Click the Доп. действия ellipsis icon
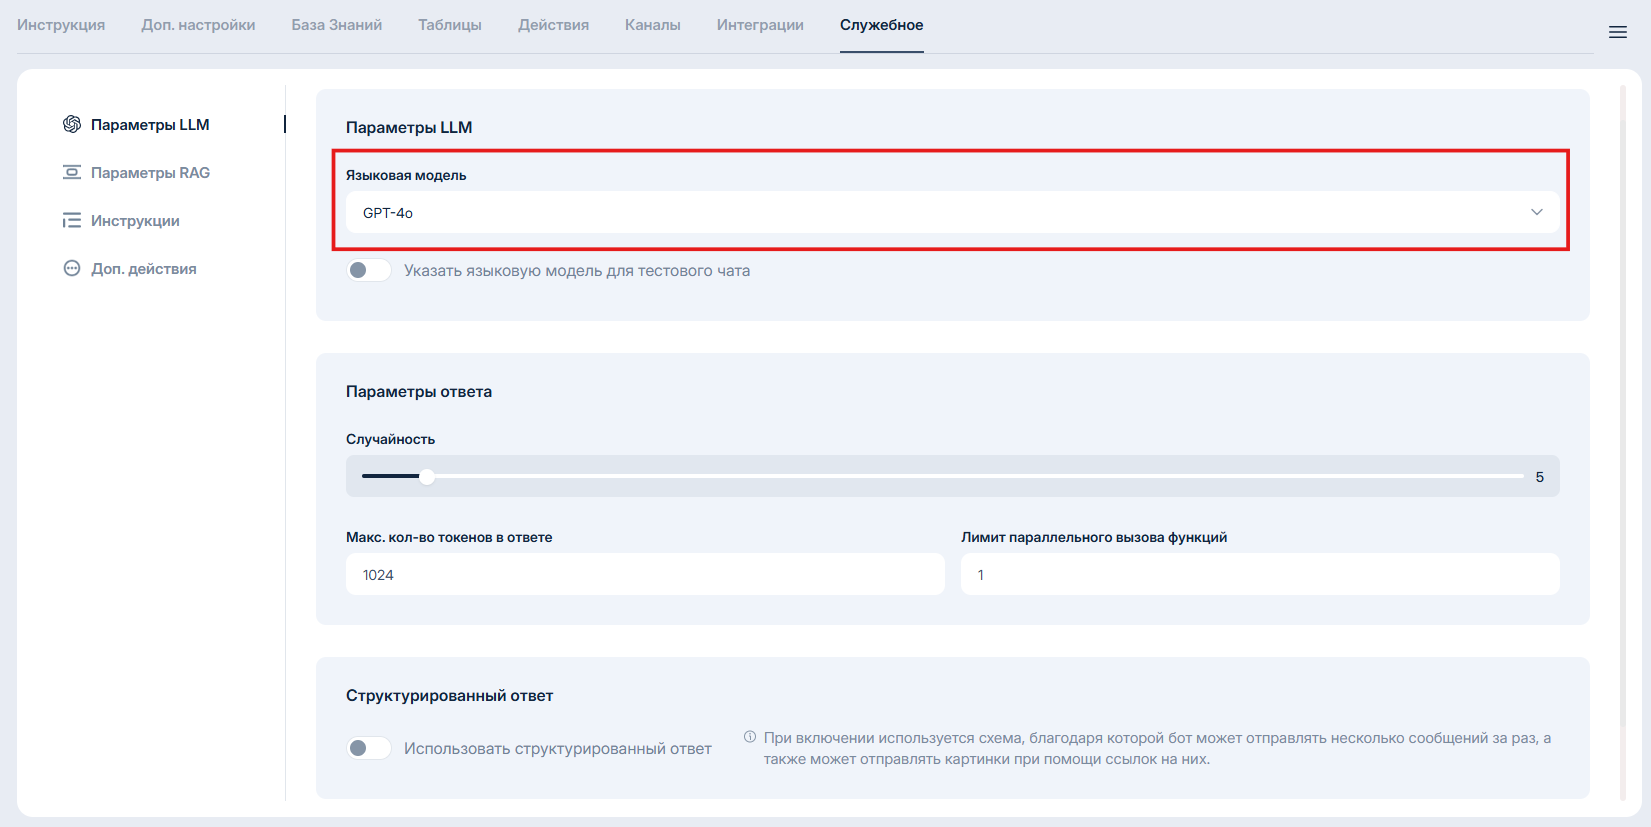This screenshot has height=827, width=1651. [72, 268]
